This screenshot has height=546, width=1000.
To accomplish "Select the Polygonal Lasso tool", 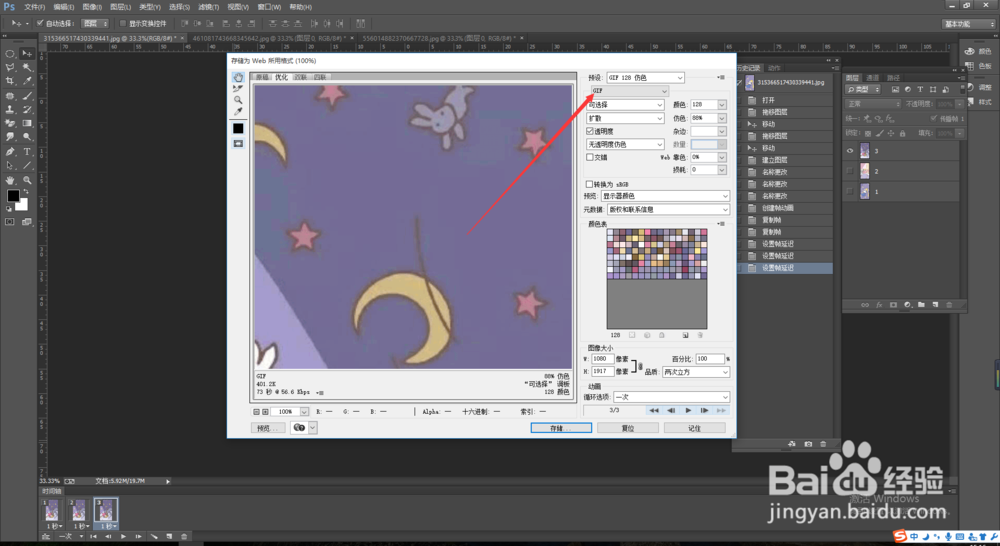I will click(x=10, y=67).
